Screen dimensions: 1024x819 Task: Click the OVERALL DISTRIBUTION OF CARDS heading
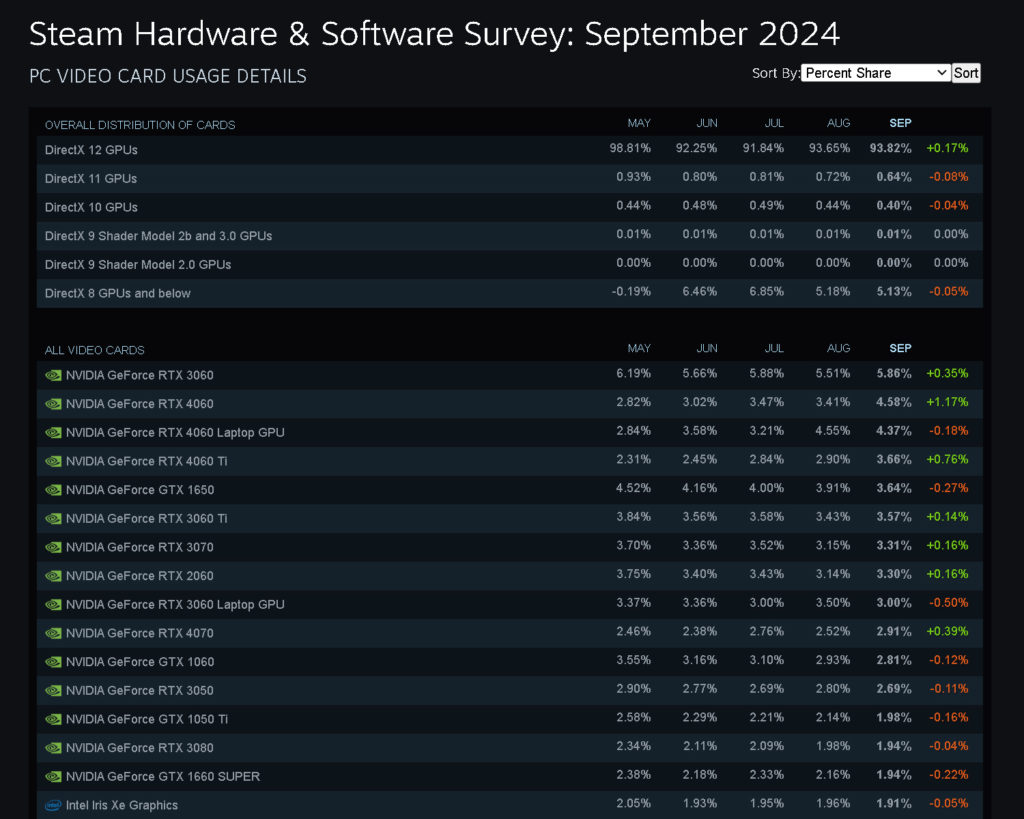point(140,125)
